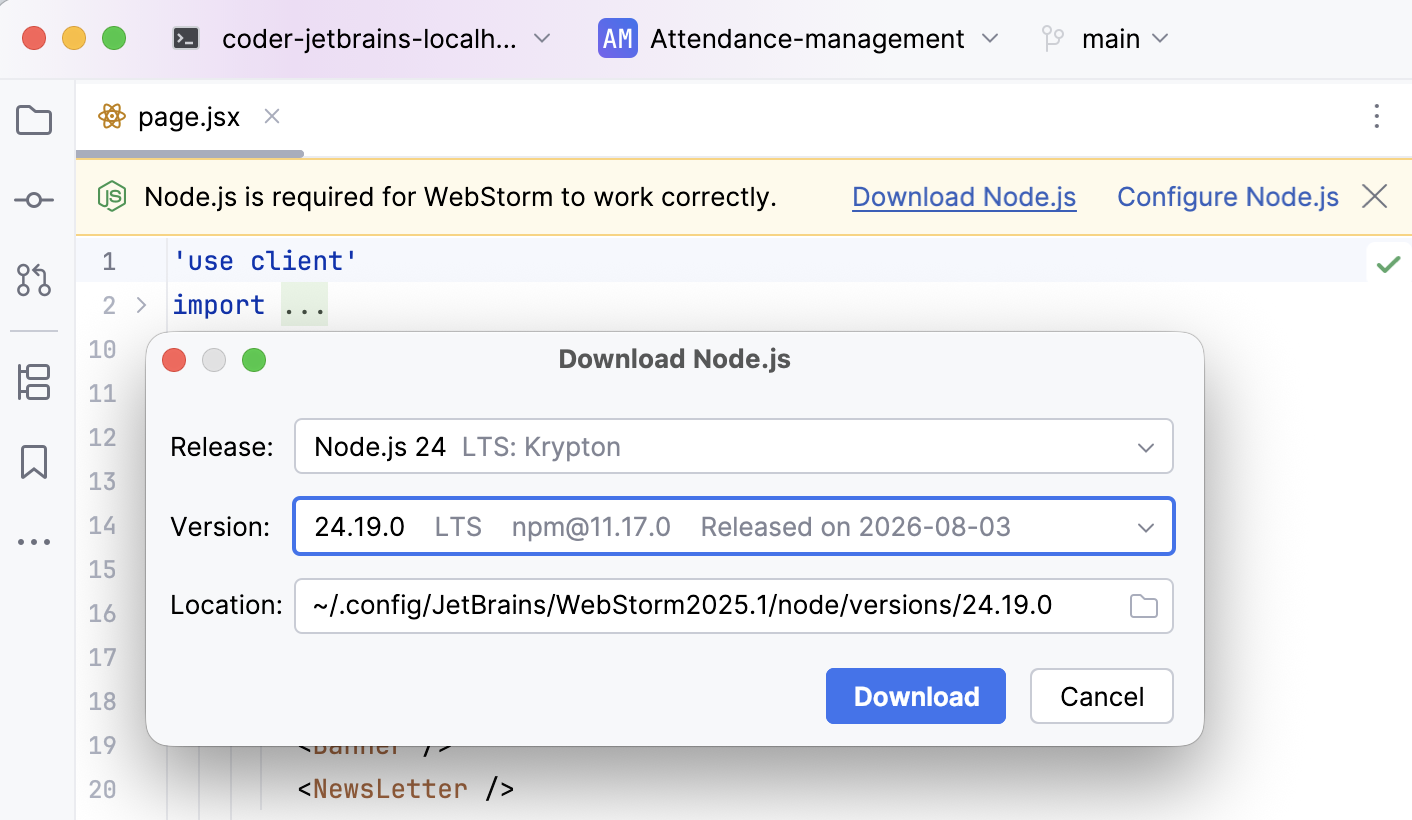
Task: Open the Pull Requests tool window icon
Action: 34,281
